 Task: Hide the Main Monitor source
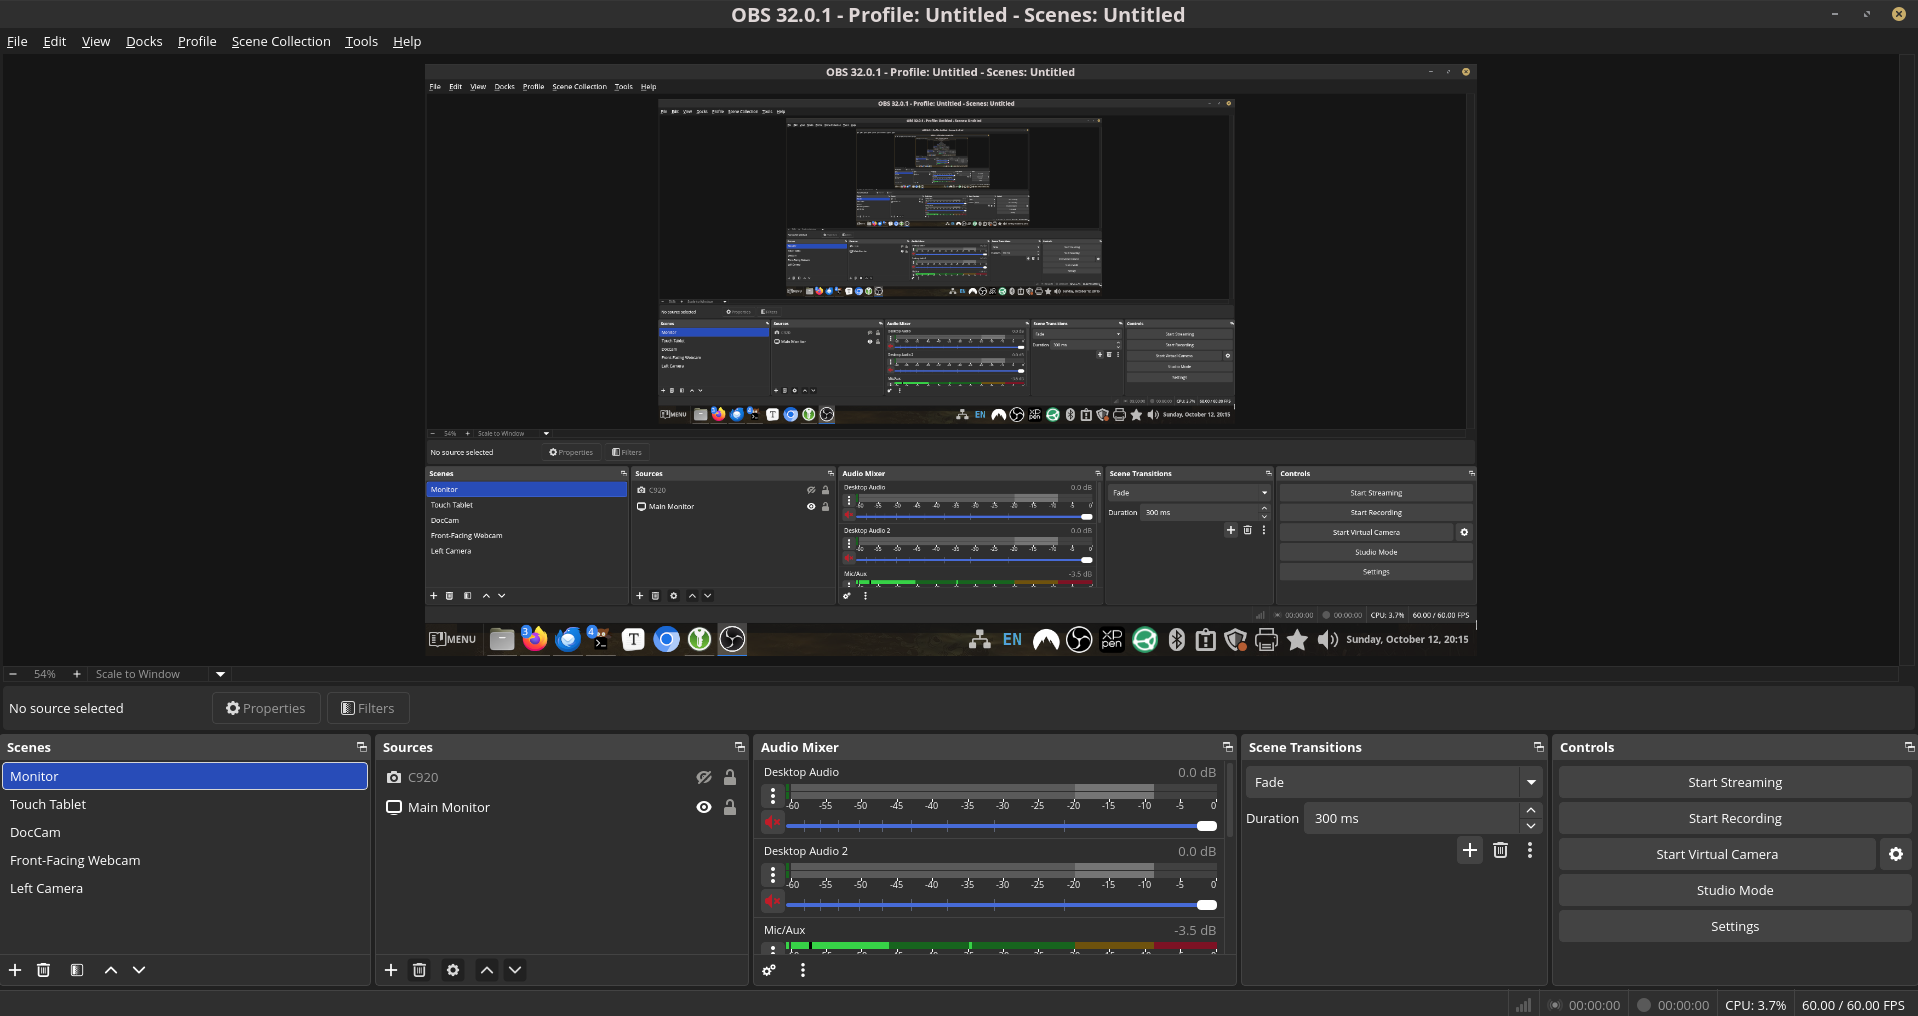point(704,807)
